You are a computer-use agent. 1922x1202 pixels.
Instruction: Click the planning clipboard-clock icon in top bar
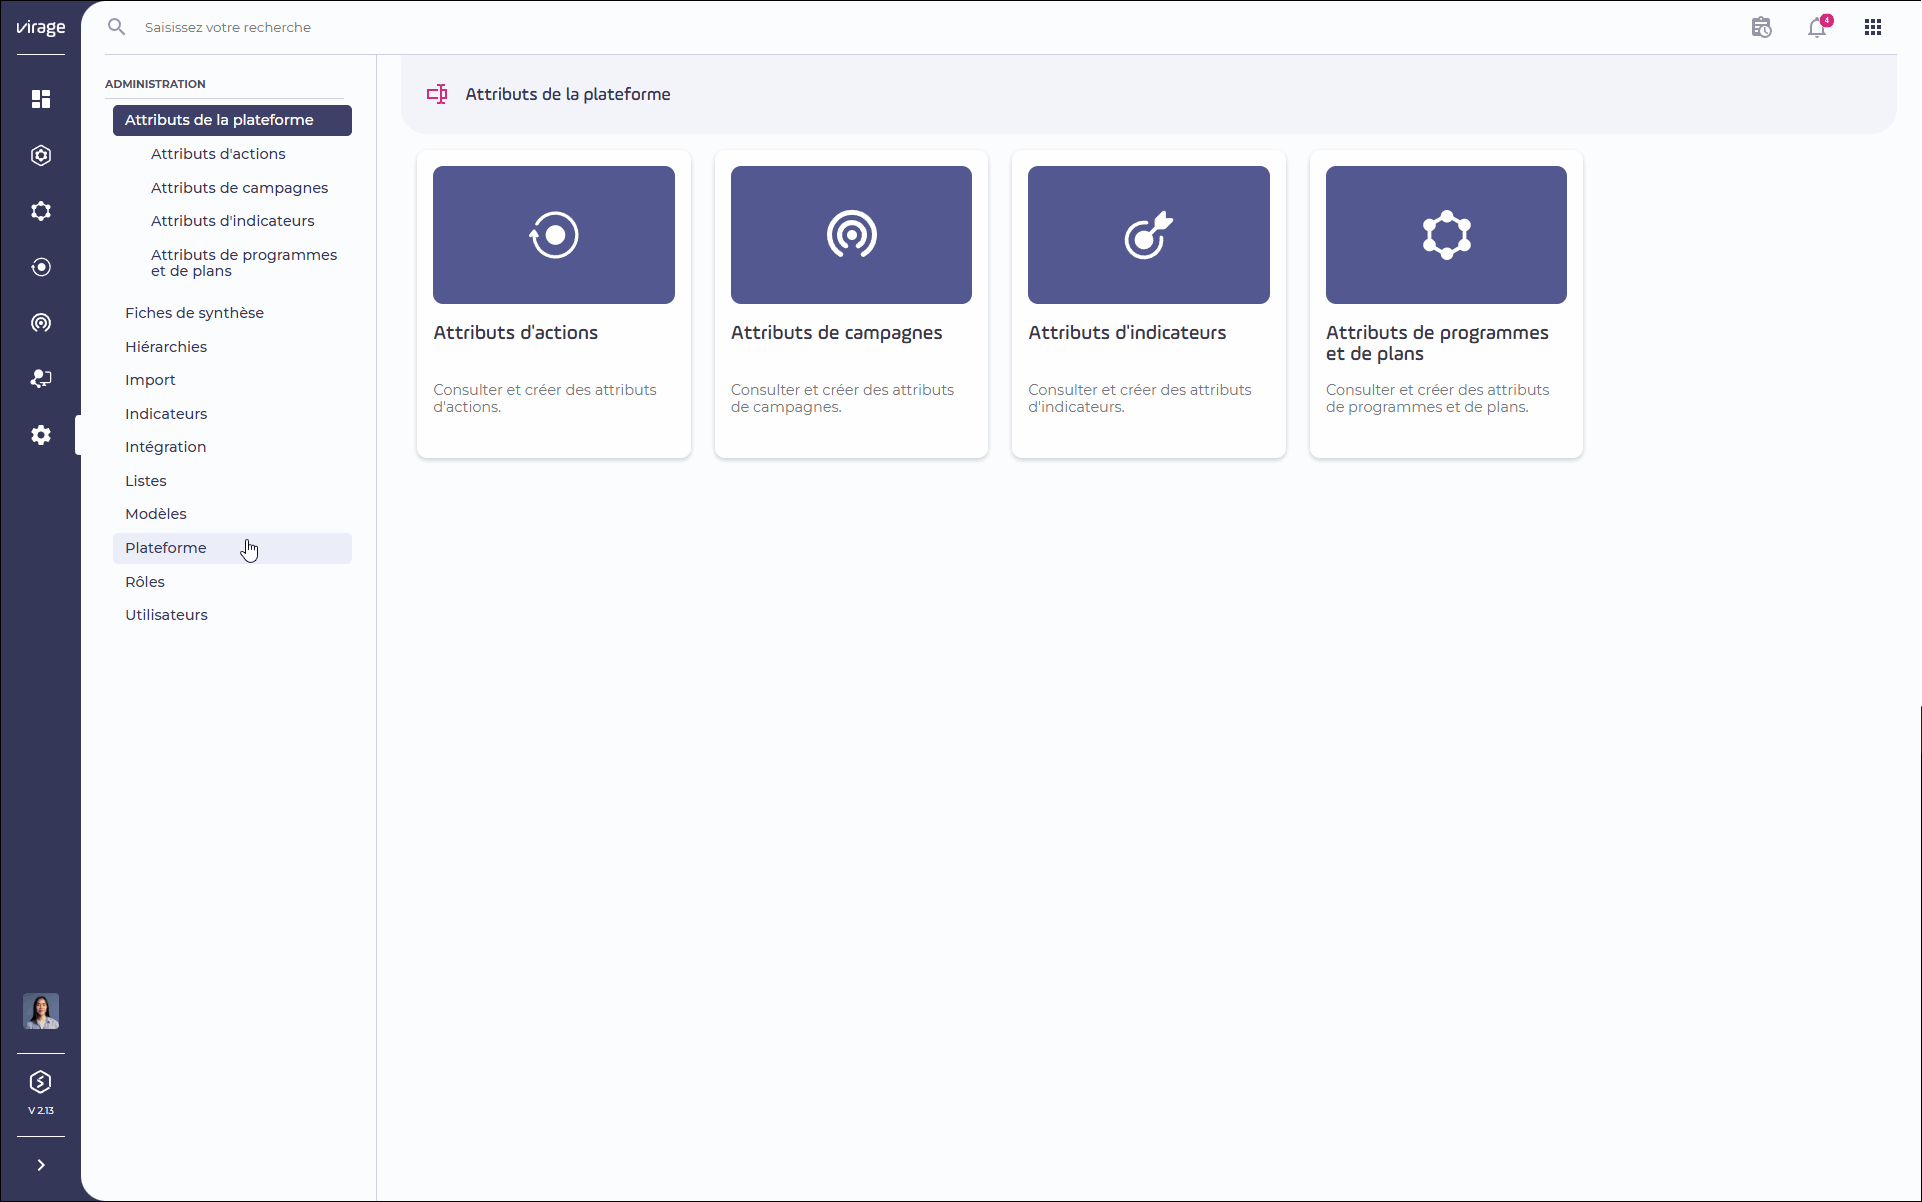pyautogui.click(x=1761, y=27)
